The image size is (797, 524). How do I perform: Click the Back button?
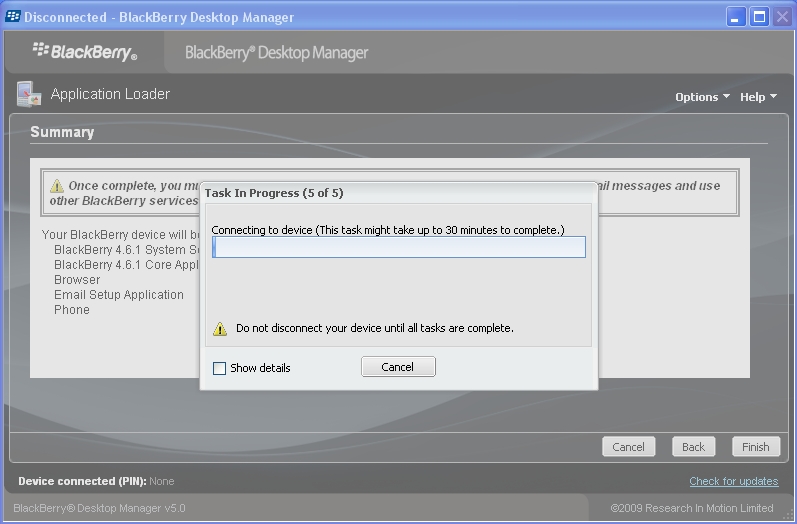(x=693, y=447)
